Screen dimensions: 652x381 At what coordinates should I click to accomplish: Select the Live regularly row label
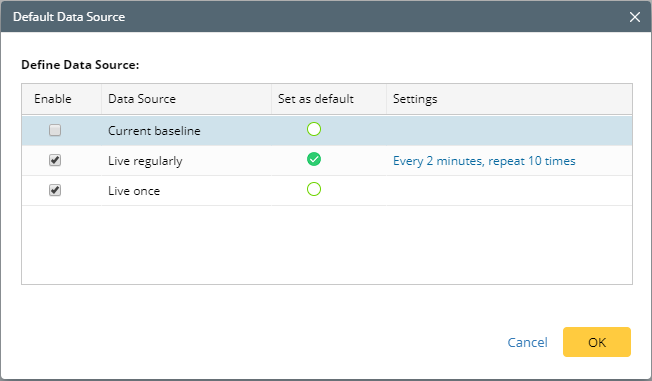pos(145,161)
